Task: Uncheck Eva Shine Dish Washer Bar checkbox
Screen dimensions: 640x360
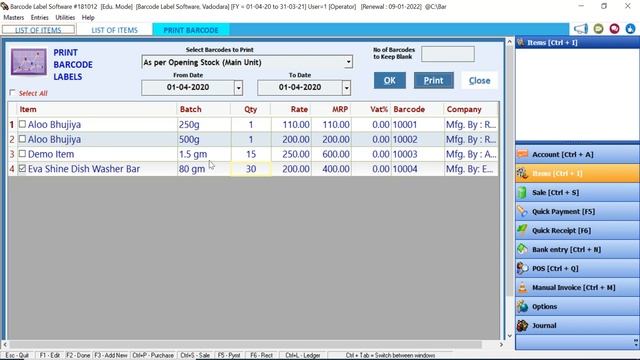Action: 22,168
